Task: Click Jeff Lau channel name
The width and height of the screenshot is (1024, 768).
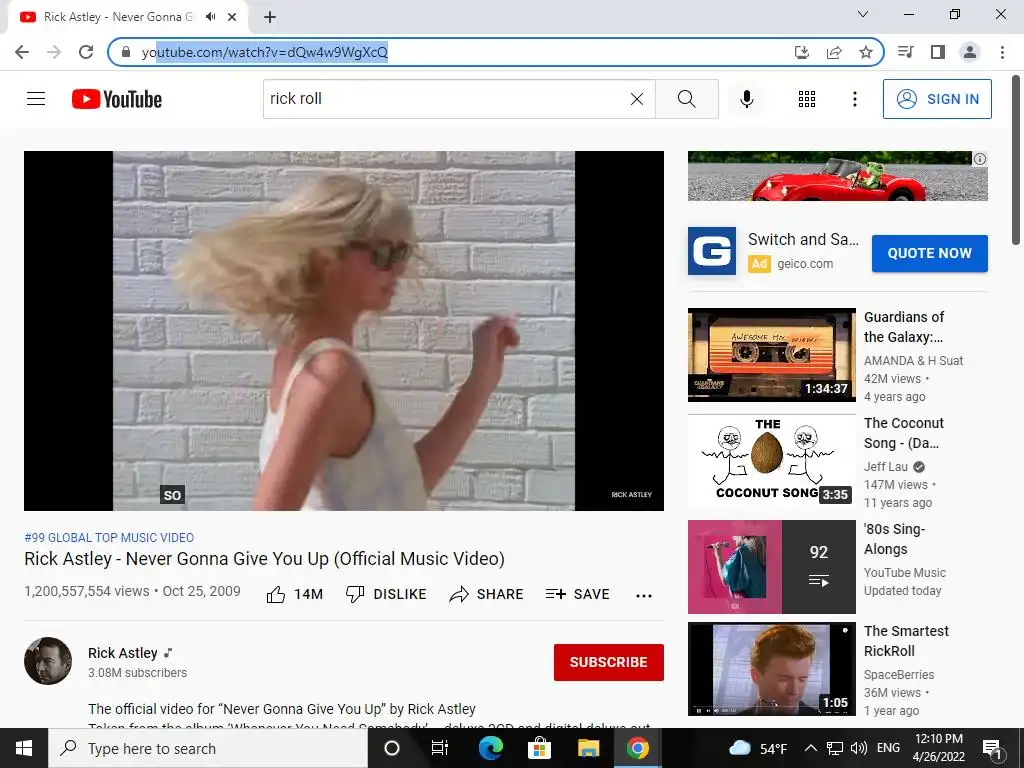Action: click(x=886, y=466)
